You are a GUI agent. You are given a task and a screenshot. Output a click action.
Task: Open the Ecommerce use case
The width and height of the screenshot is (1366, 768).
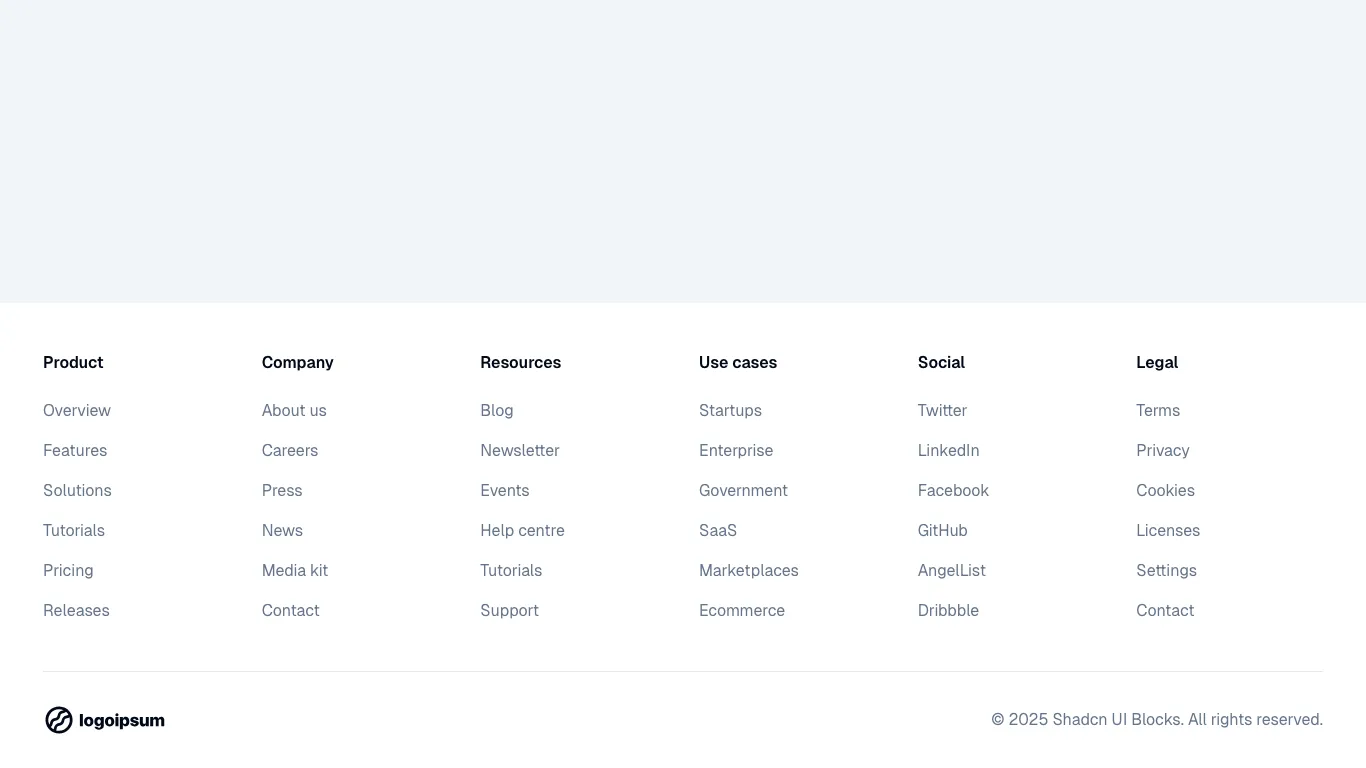pyautogui.click(x=742, y=610)
